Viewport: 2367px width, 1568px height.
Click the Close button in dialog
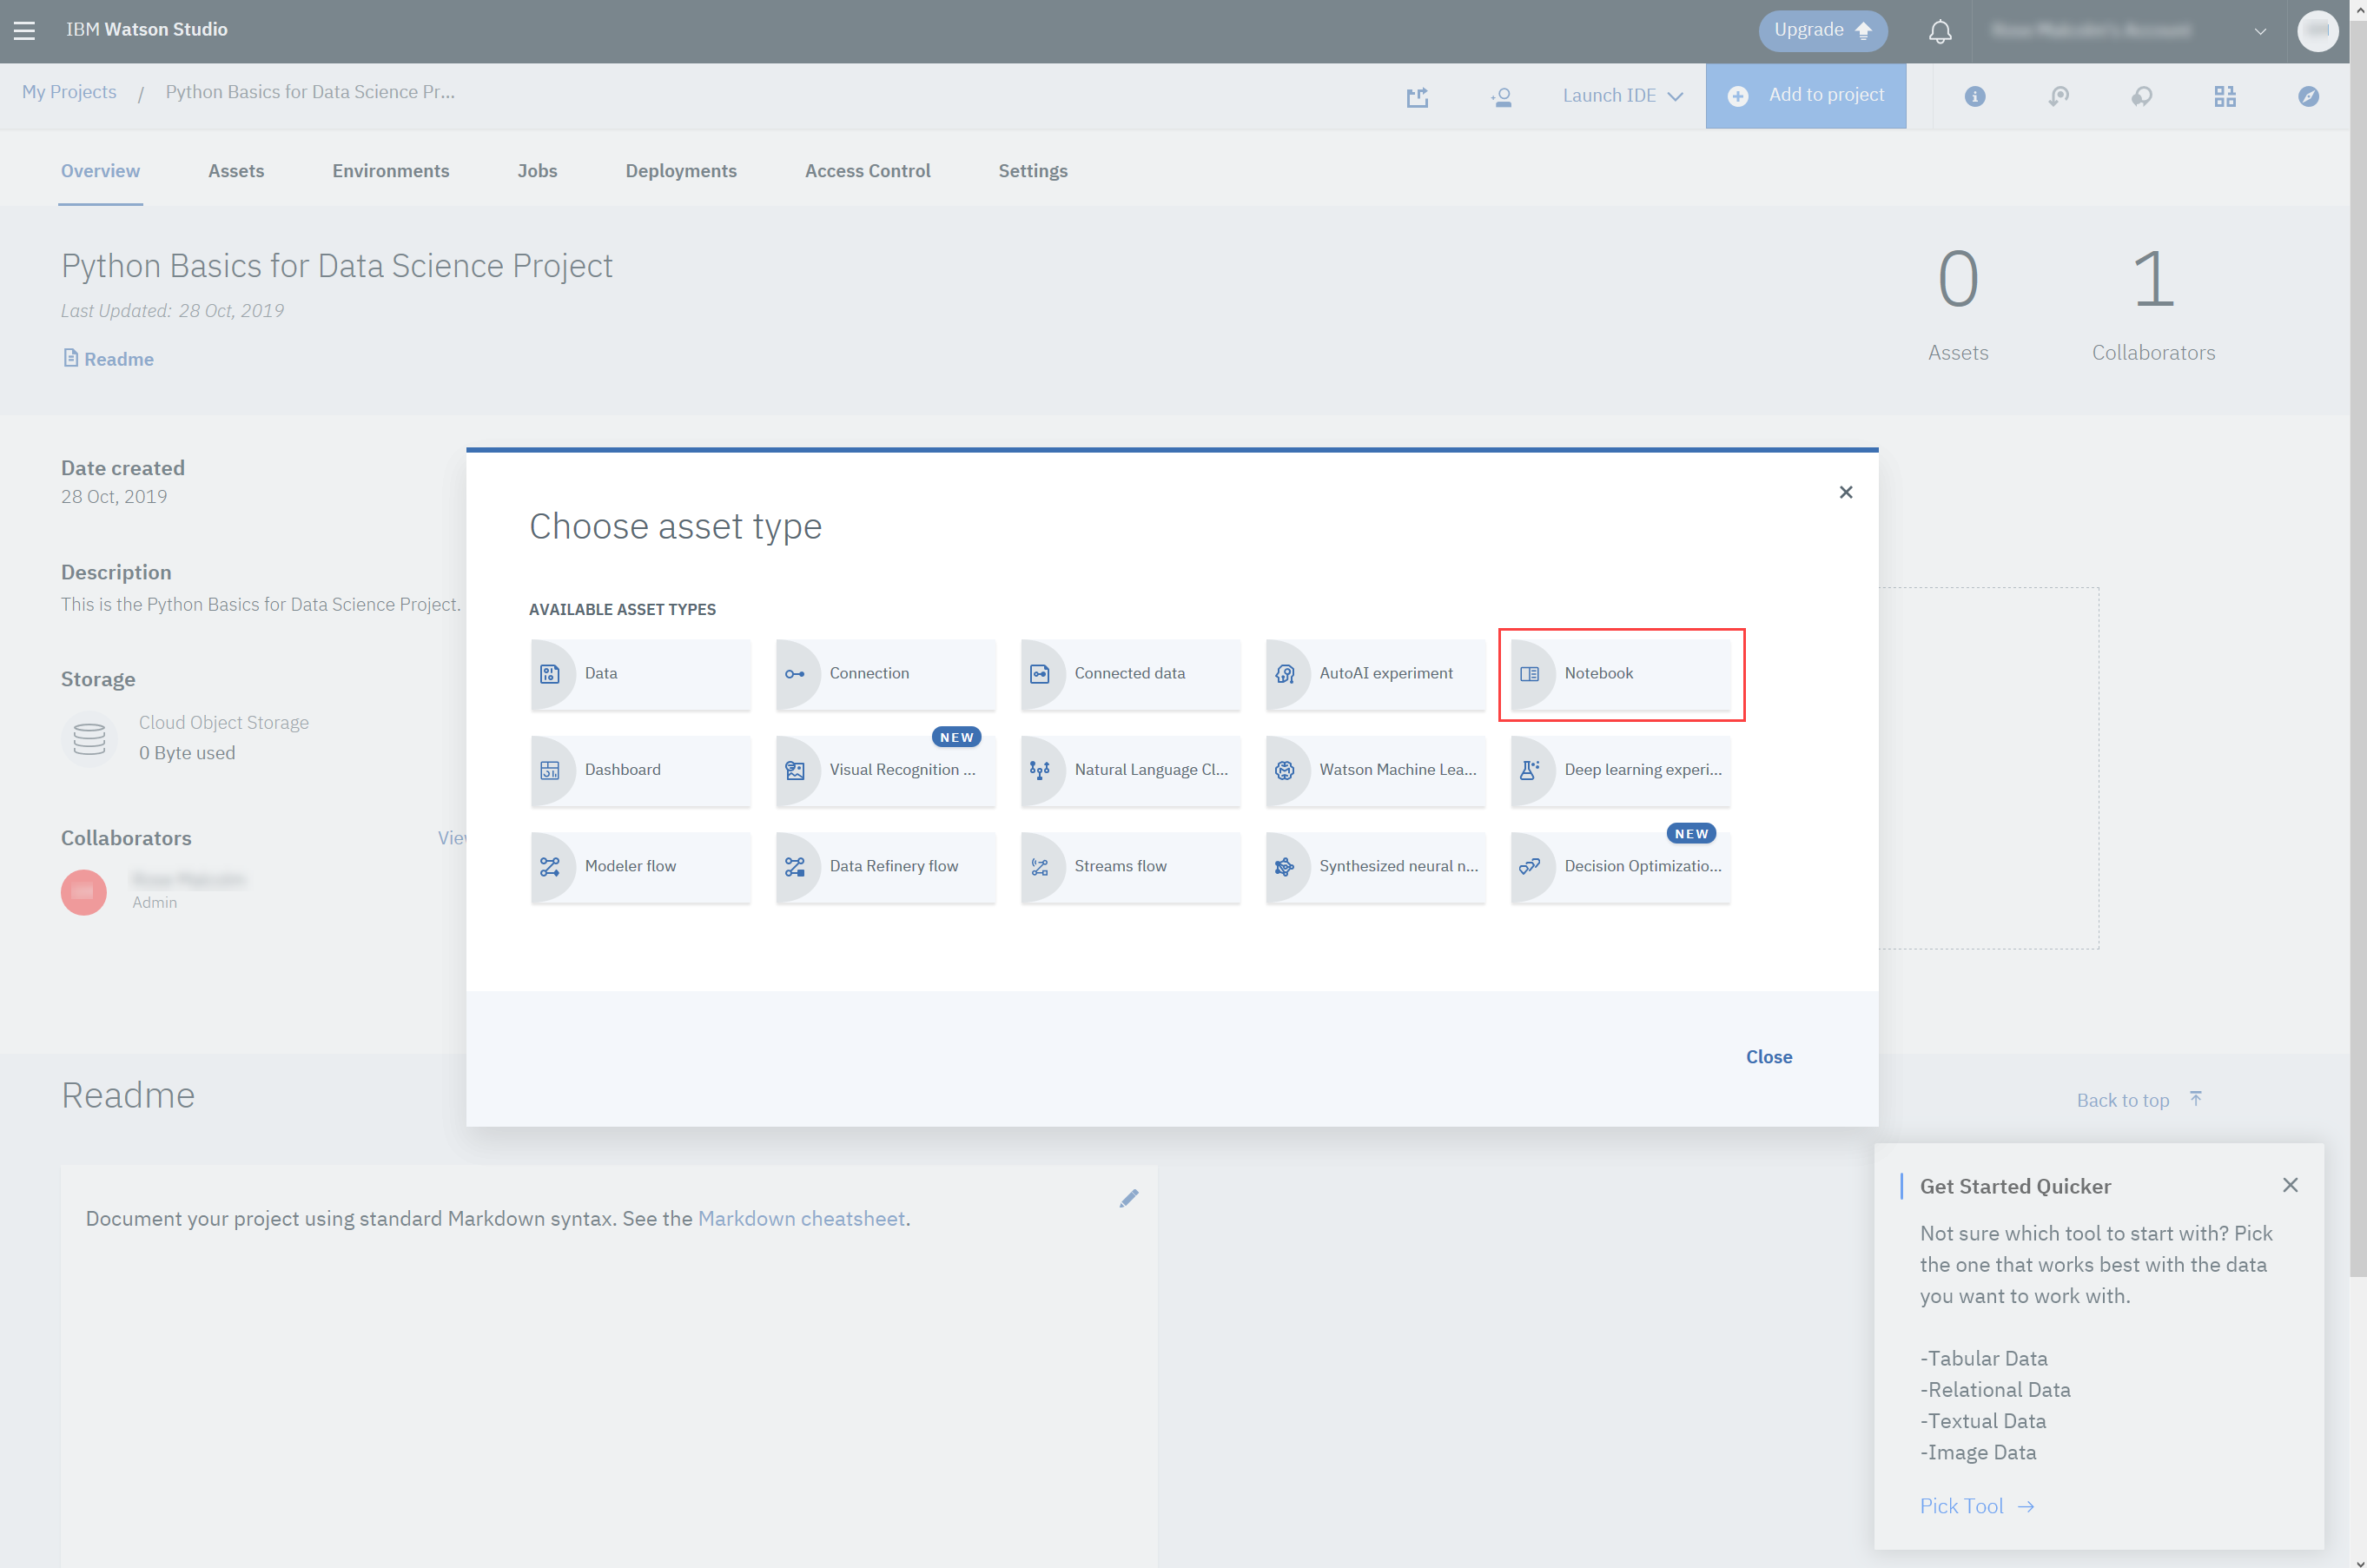(x=1768, y=1056)
